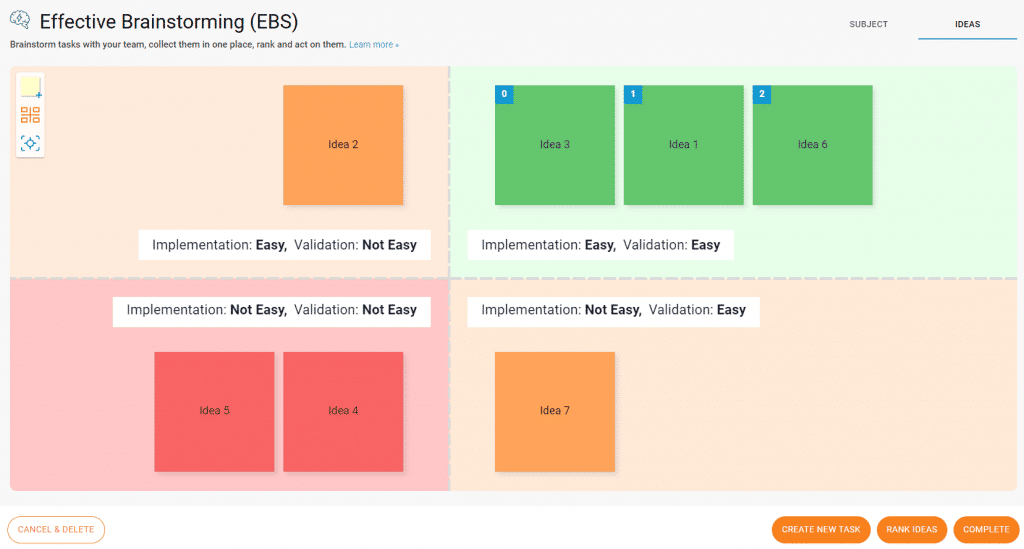Click the center focus view icon
Screen dimensions: 1024x549
(30, 144)
